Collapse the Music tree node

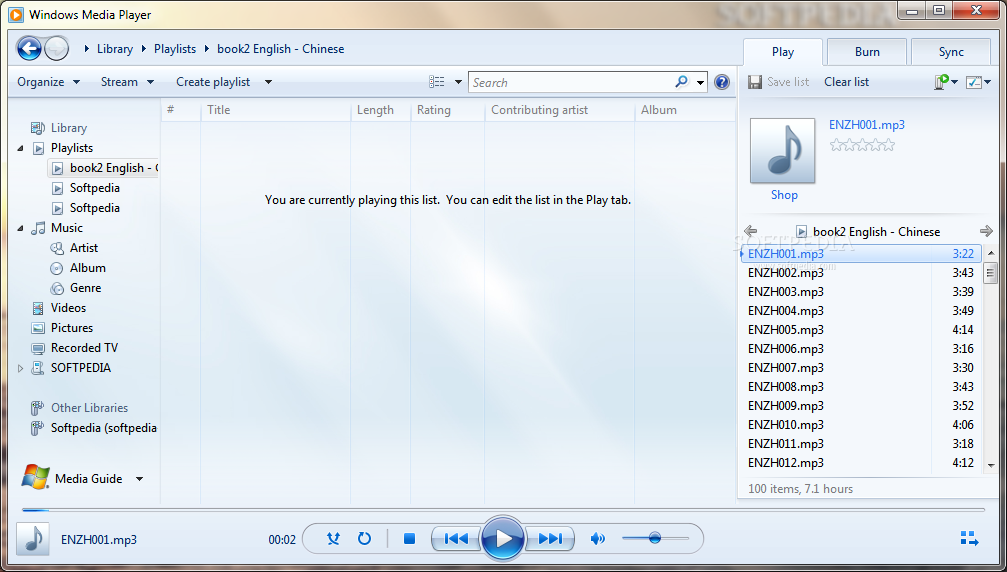point(21,228)
